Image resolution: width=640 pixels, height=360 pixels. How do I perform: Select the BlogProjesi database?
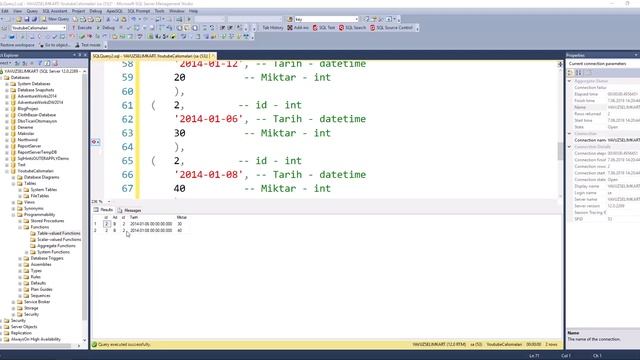tap(28, 109)
